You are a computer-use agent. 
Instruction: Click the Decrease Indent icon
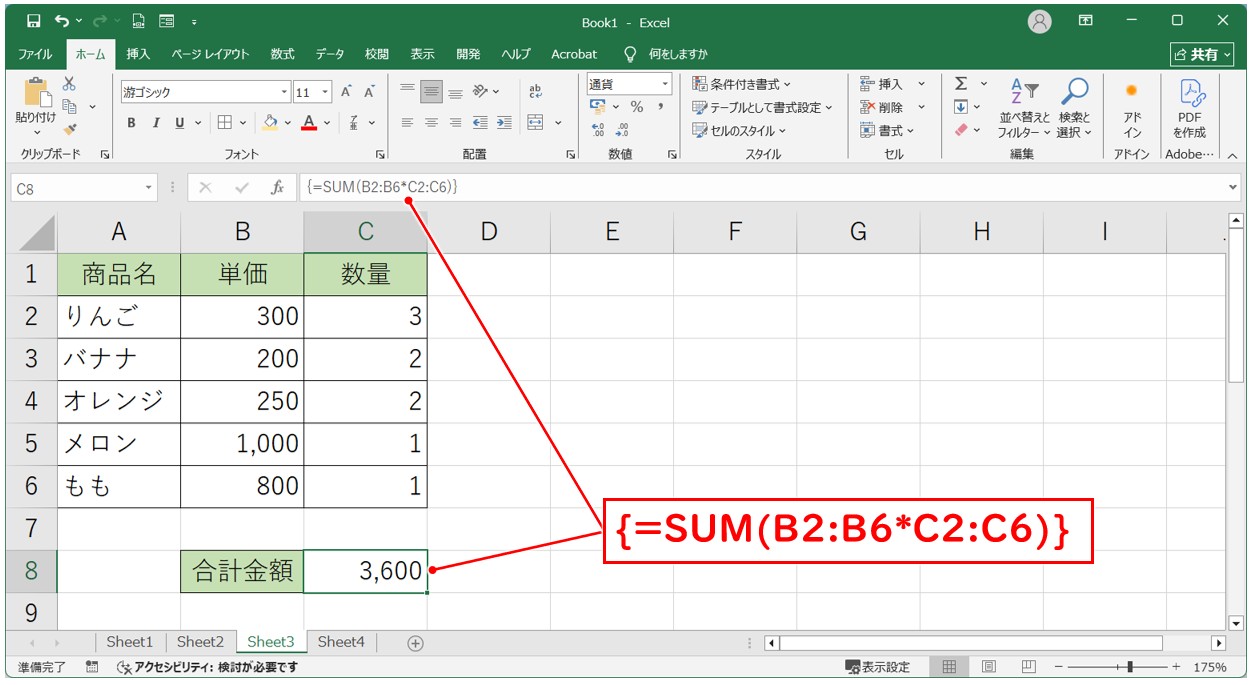[480, 123]
